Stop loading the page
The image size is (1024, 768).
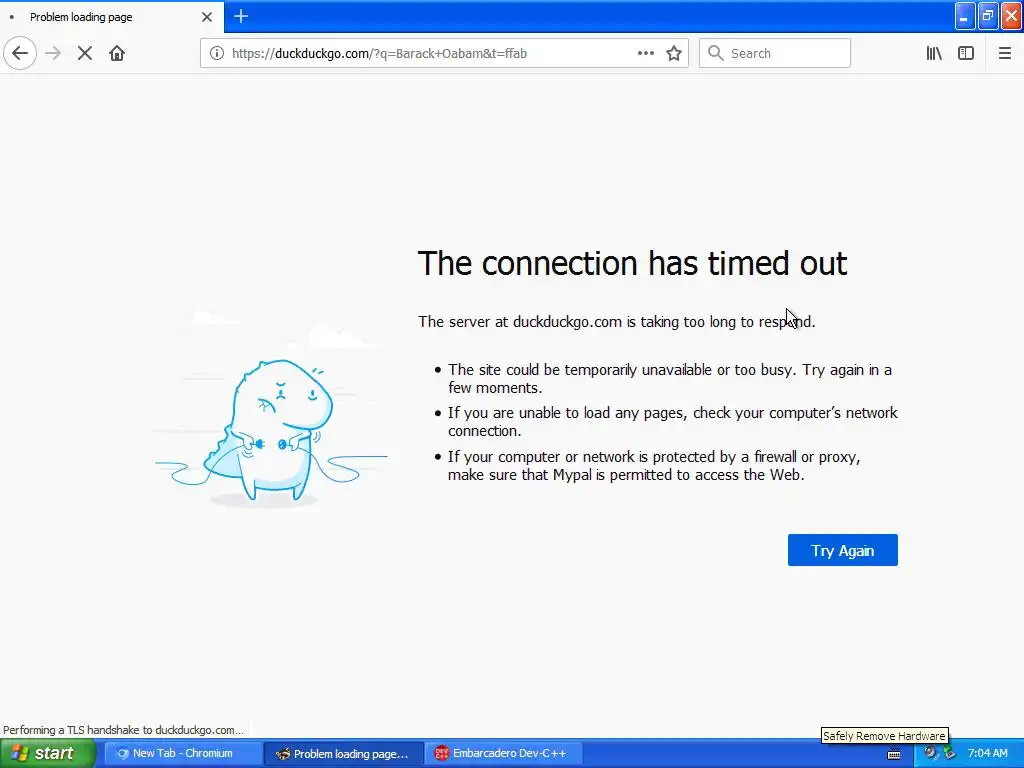pyautogui.click(x=85, y=53)
